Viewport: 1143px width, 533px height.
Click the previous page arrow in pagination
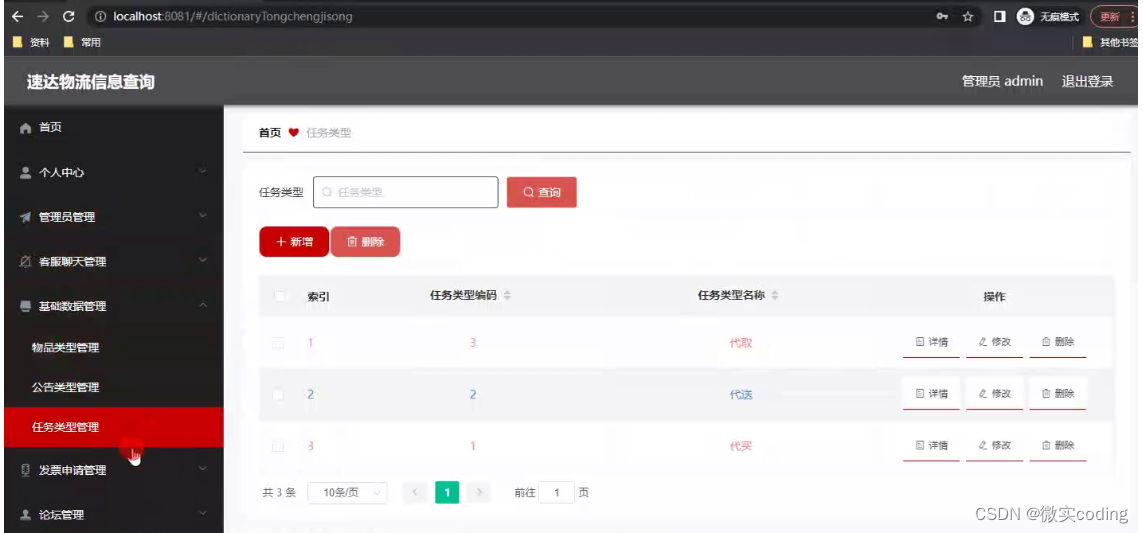415,493
